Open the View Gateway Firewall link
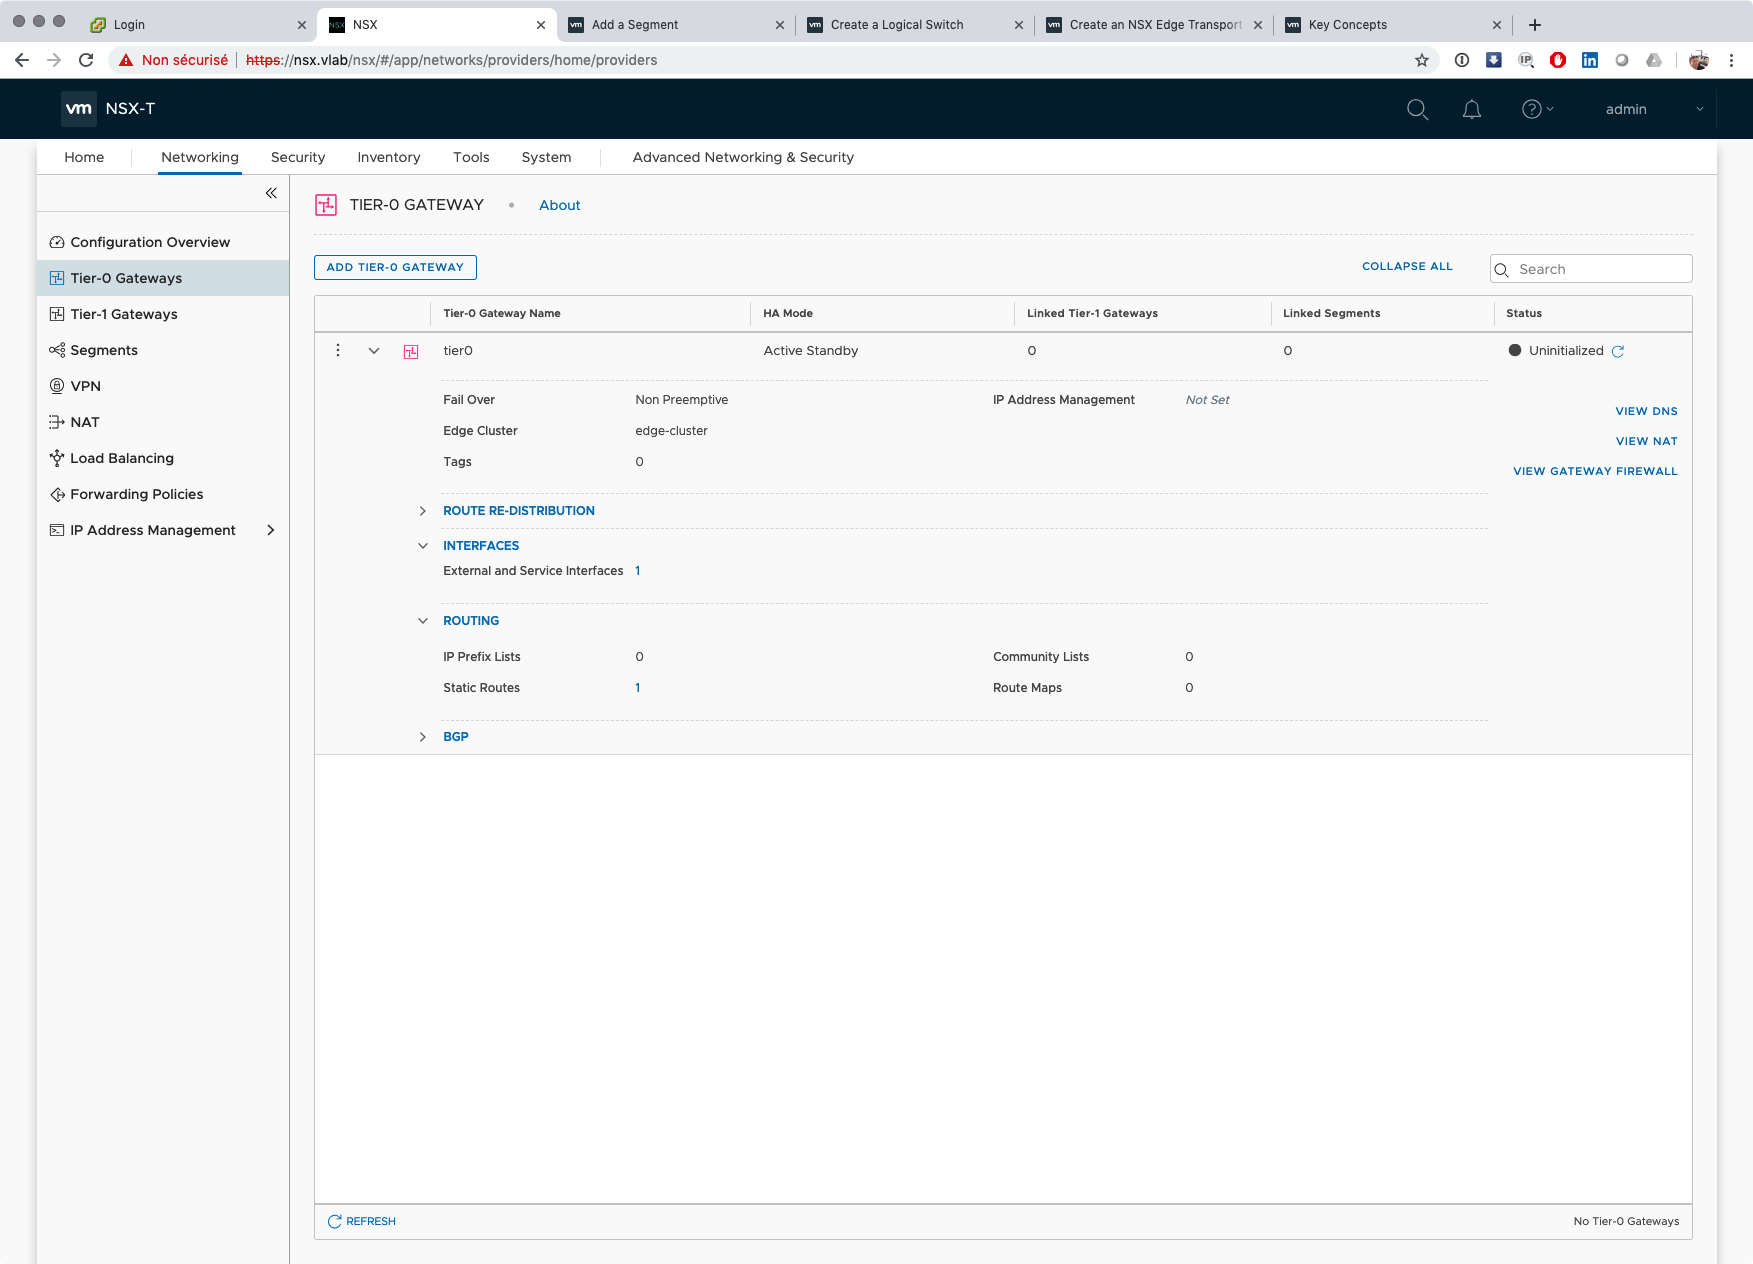The width and height of the screenshot is (1753, 1264). [x=1595, y=471]
